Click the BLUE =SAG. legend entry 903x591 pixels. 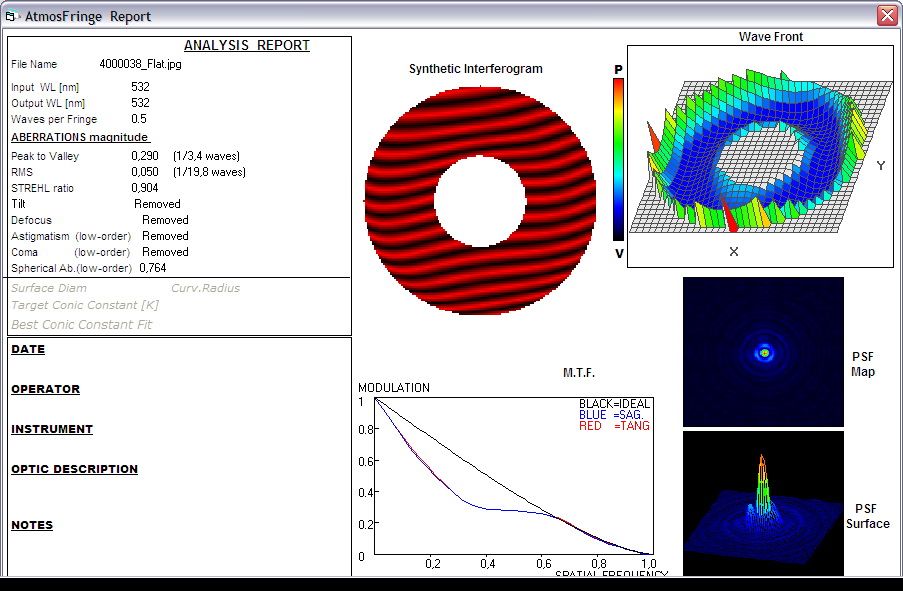pos(611,415)
